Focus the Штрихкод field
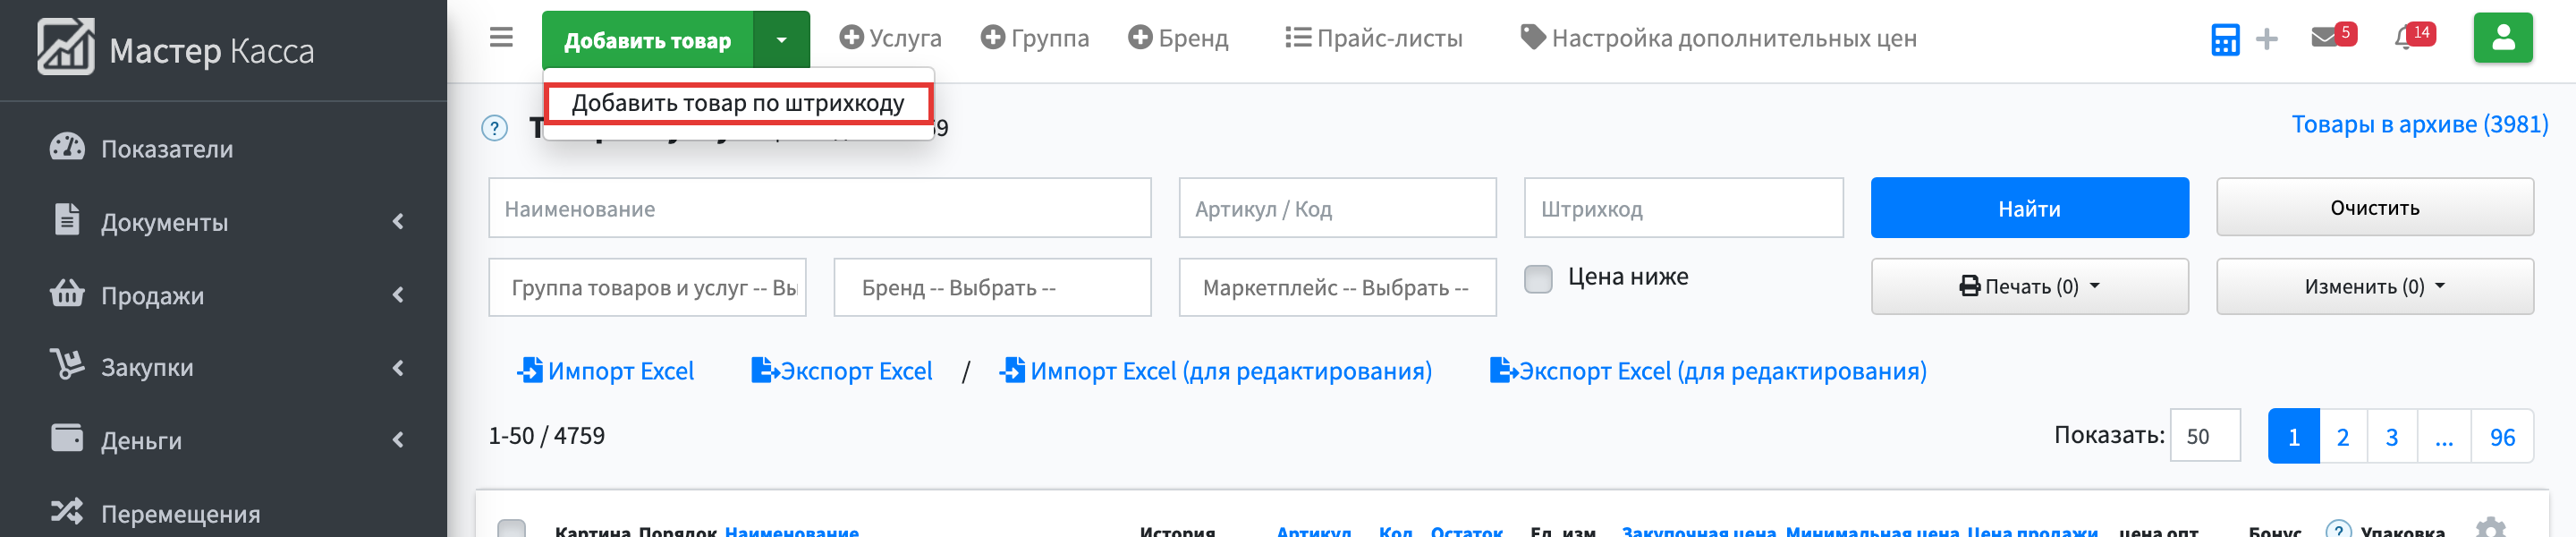2576x537 pixels. pyautogui.click(x=1684, y=208)
